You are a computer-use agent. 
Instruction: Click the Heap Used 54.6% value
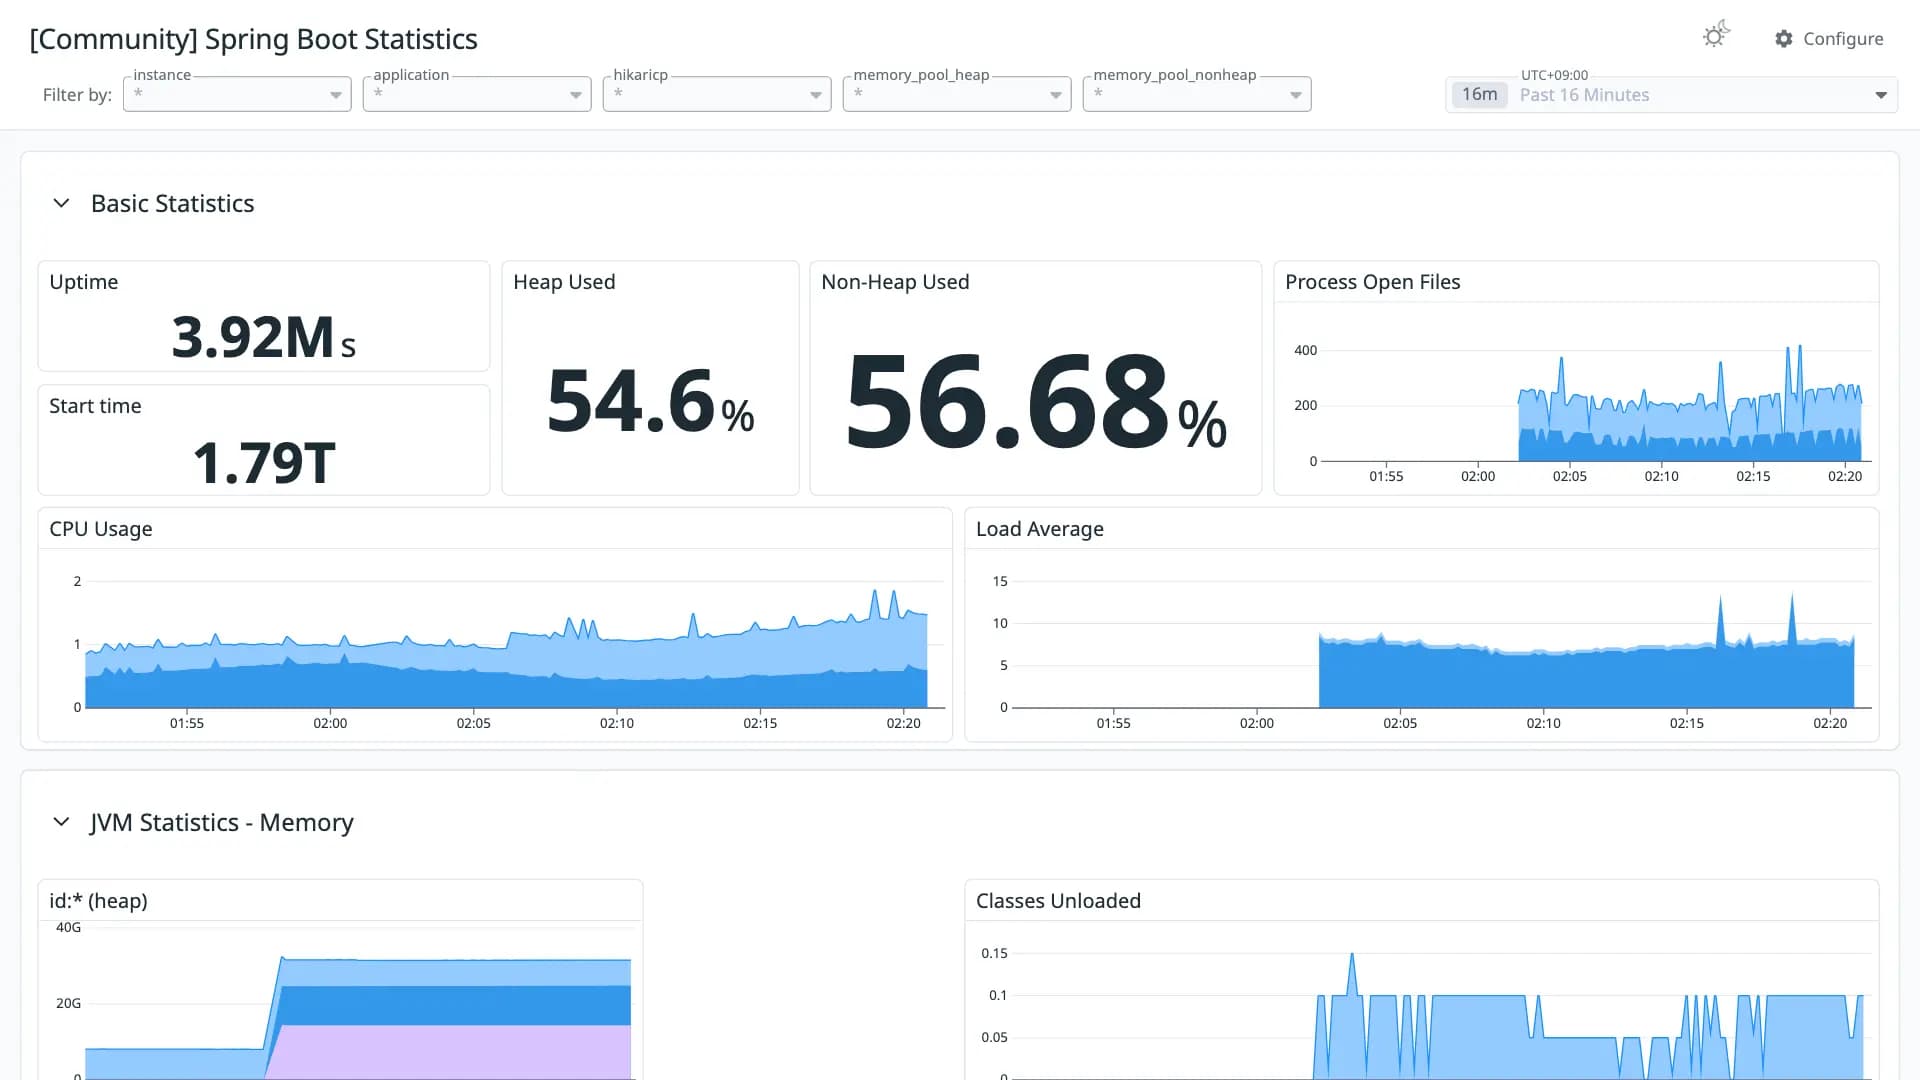click(650, 401)
